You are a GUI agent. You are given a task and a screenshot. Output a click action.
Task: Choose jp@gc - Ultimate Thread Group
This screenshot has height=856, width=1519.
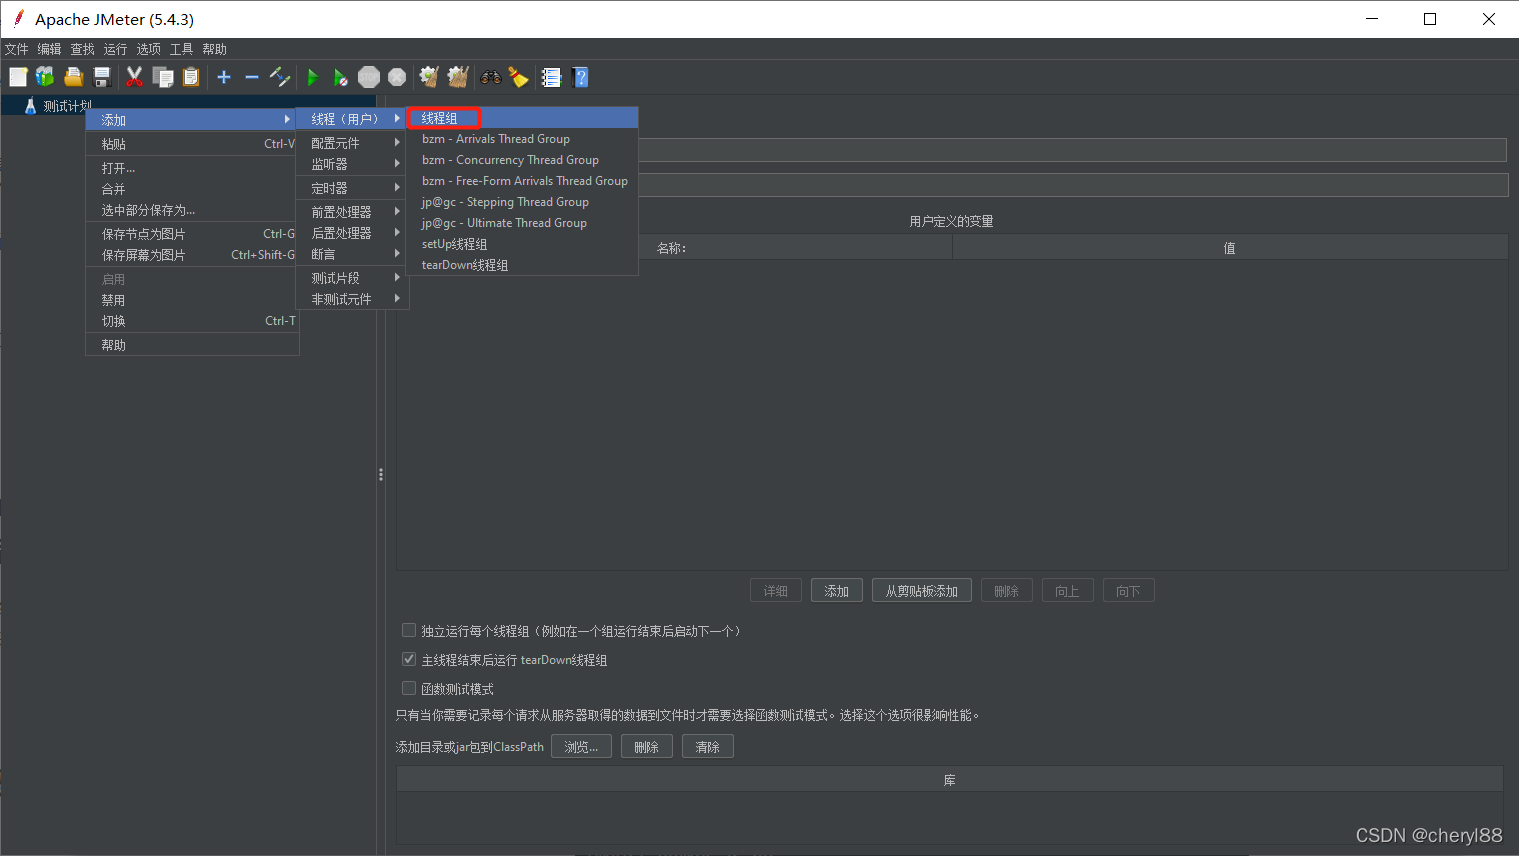[522, 223]
